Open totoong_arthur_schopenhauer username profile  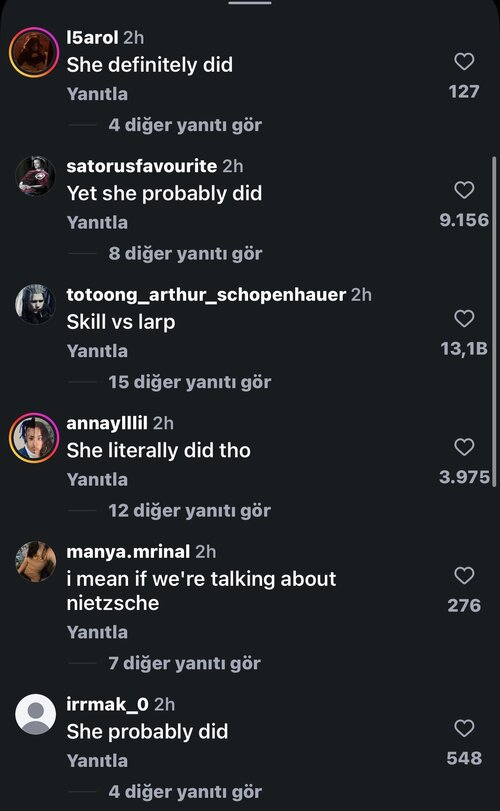tap(206, 294)
